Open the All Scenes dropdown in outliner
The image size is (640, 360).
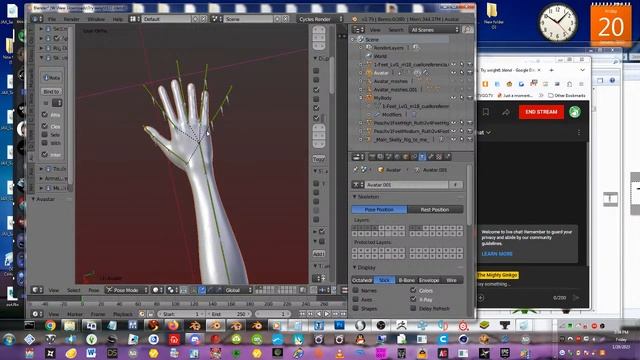point(434,29)
